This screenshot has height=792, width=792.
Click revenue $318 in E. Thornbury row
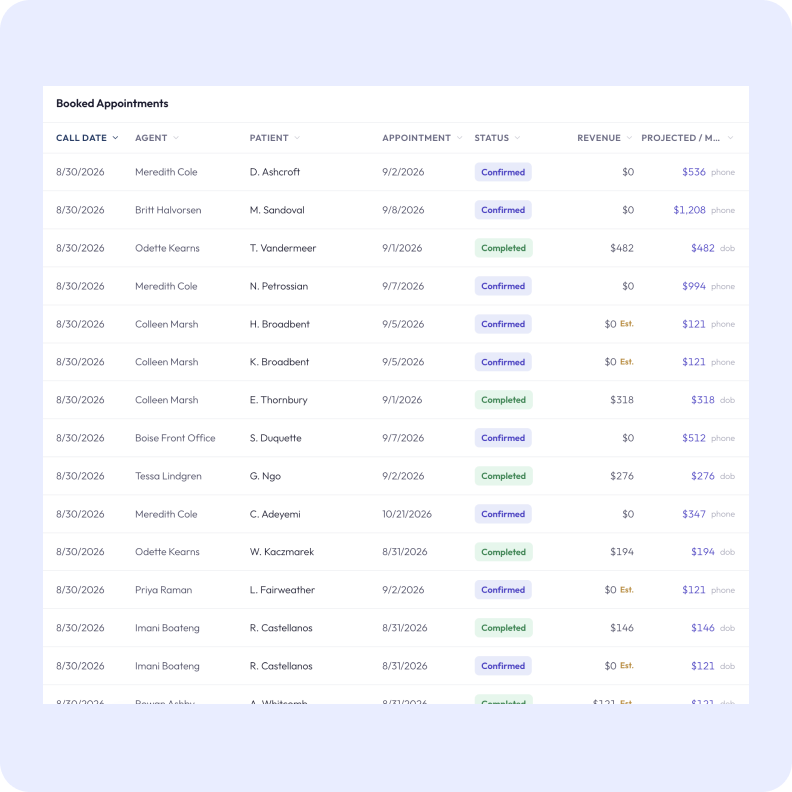pos(622,400)
